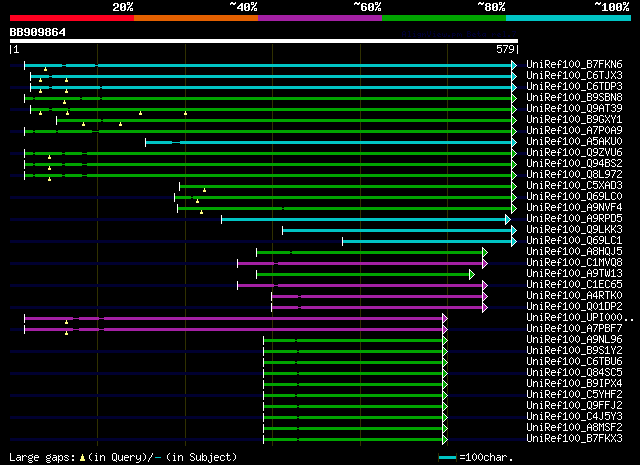Screen dimensions: 640x465
Task: Click the green ~80% identity color bar
Action: click(x=444, y=18)
